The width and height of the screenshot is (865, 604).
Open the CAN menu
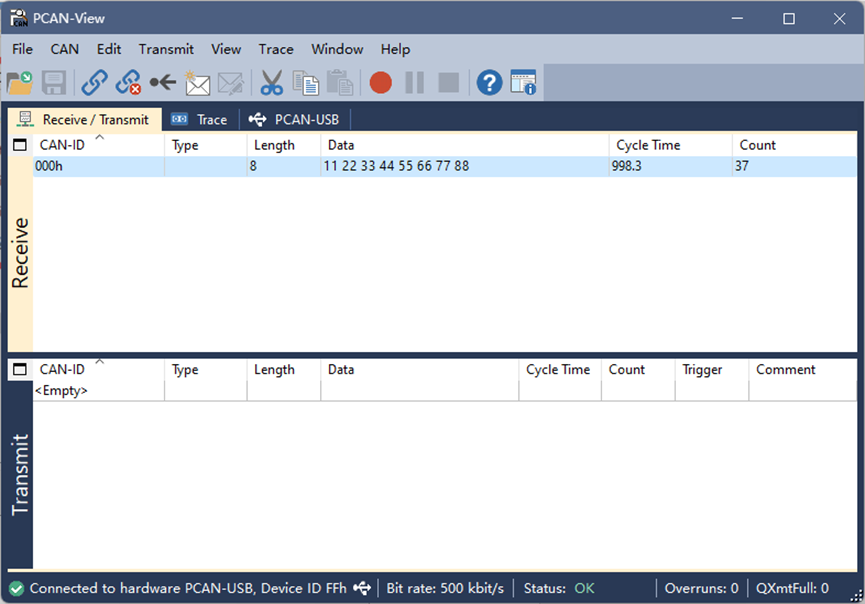point(65,49)
